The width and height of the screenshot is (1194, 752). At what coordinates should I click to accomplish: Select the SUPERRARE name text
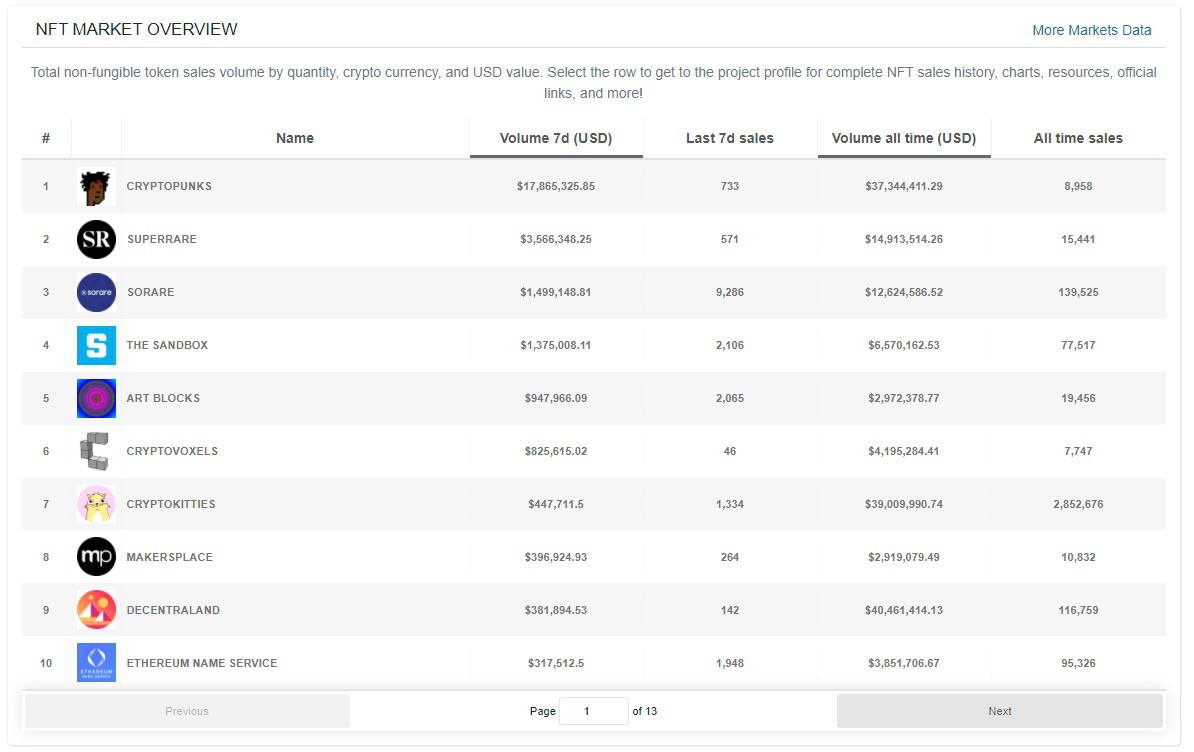coord(162,239)
